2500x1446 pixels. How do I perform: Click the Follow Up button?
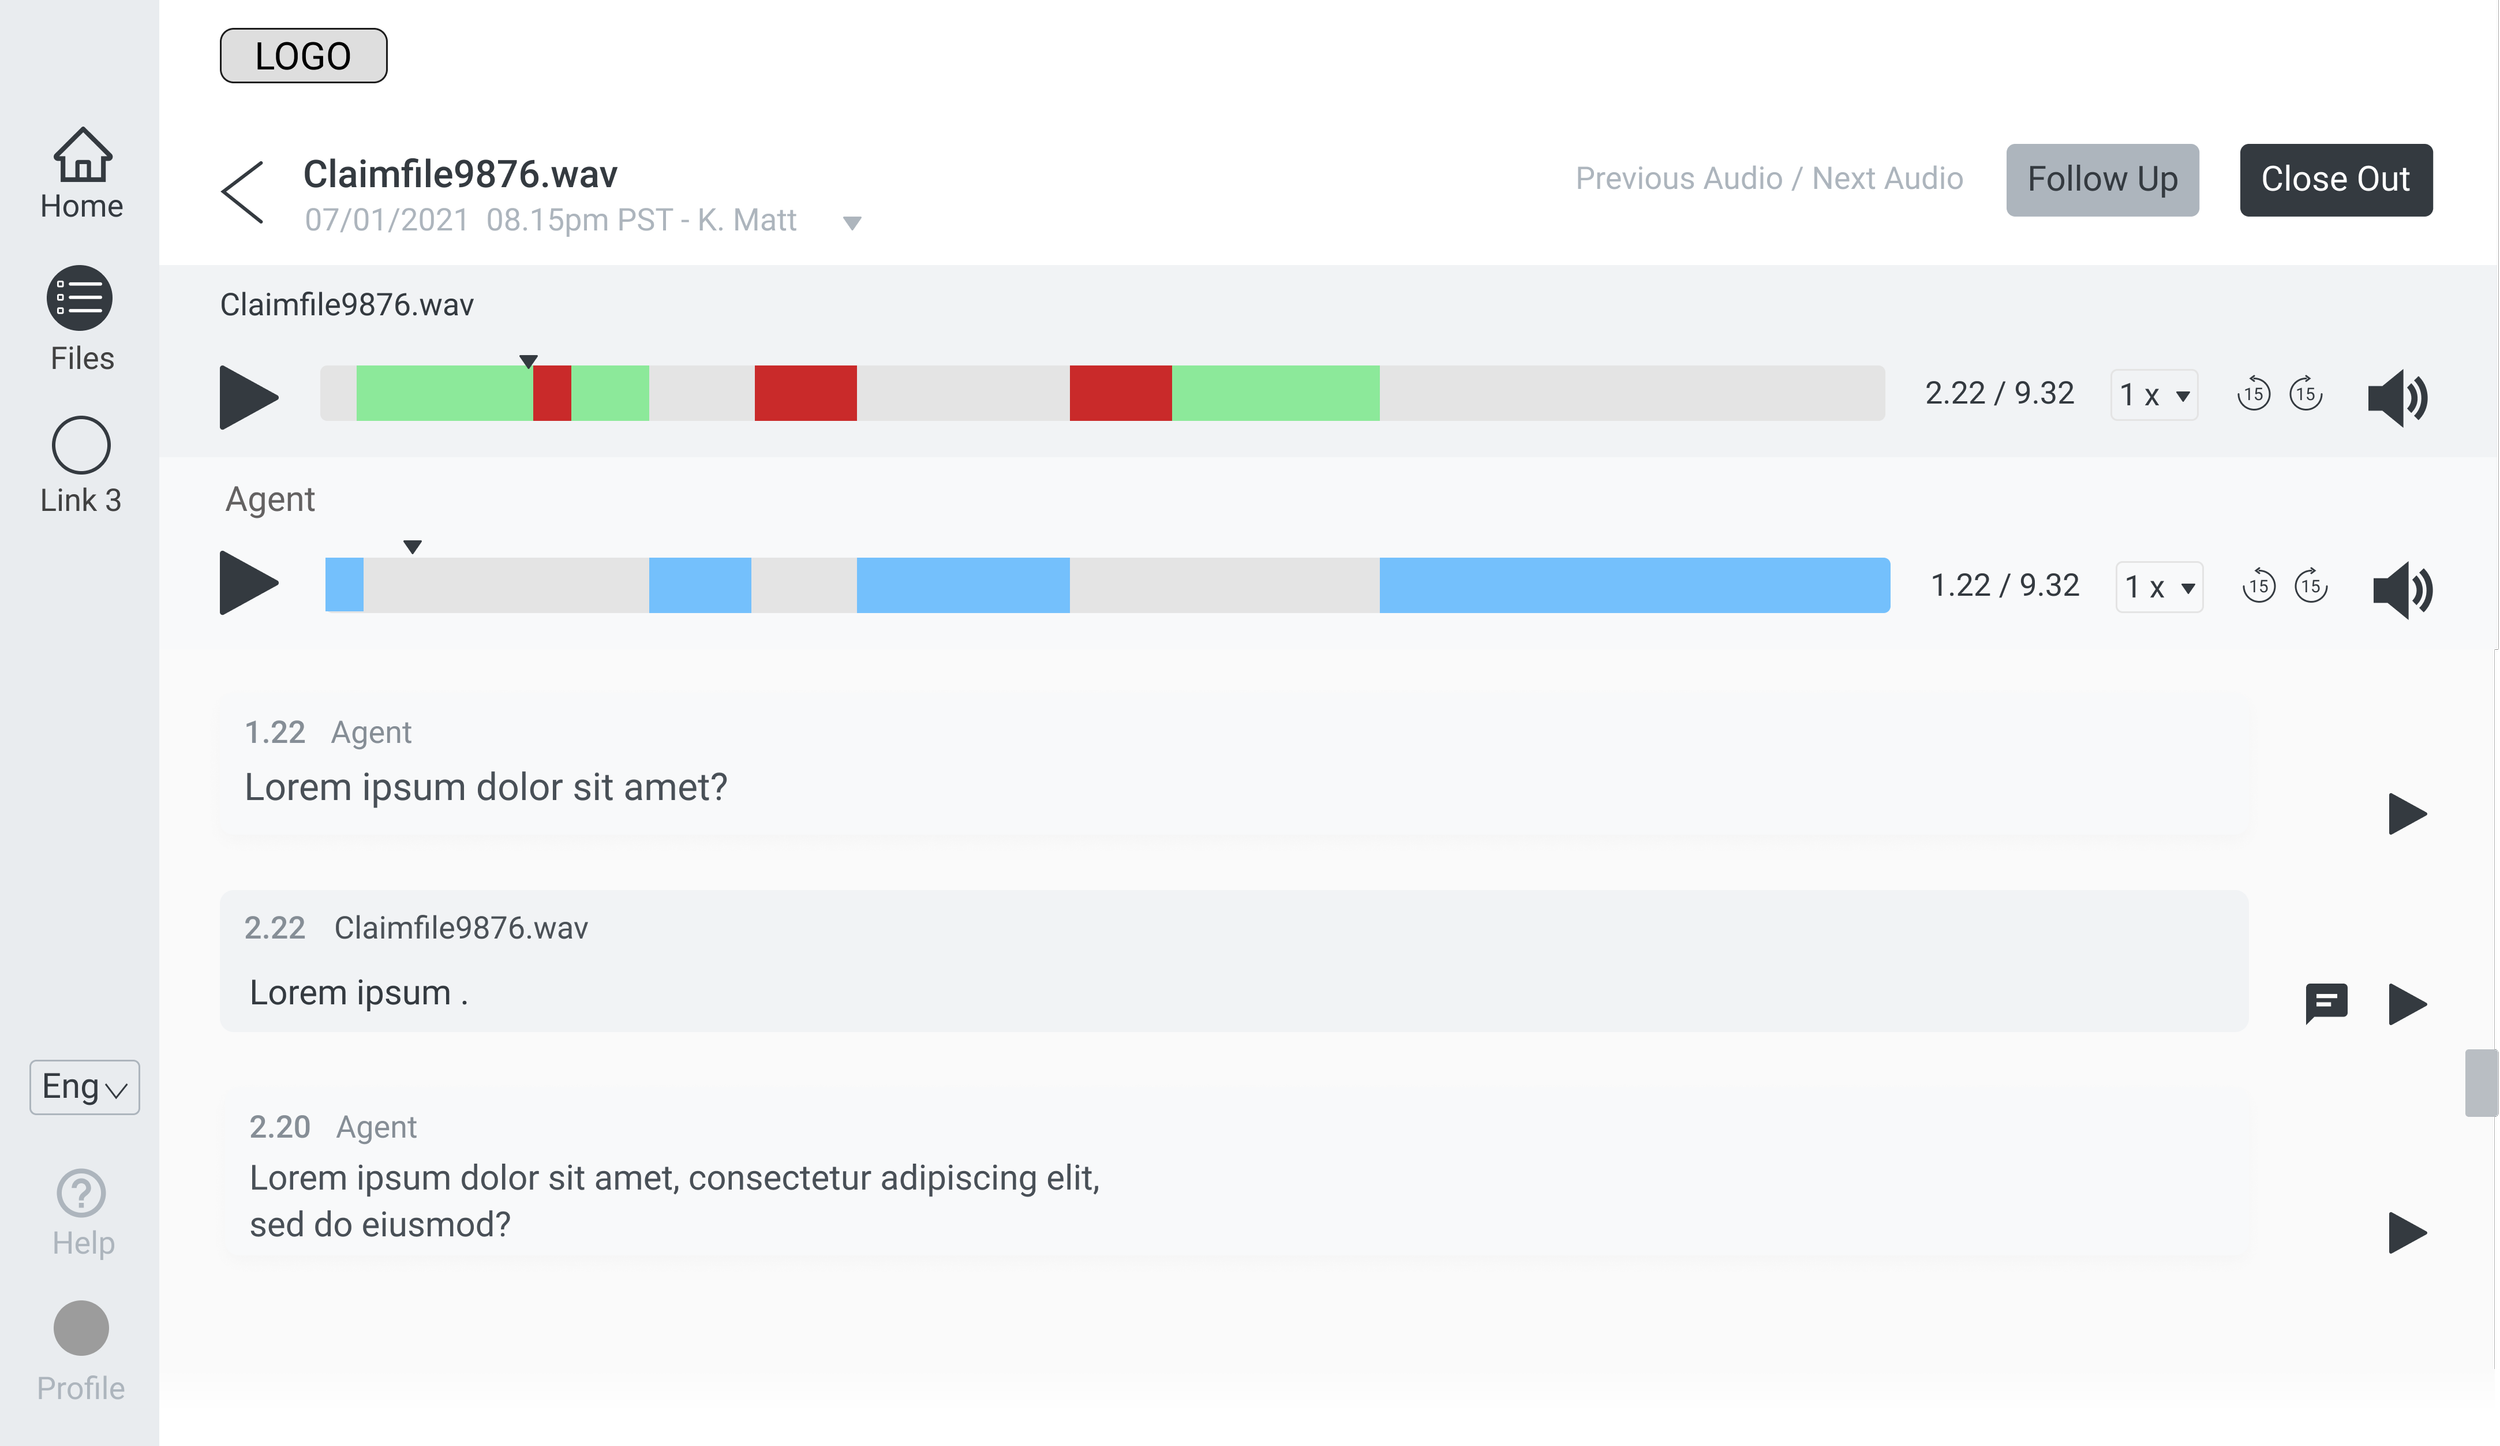click(2102, 179)
